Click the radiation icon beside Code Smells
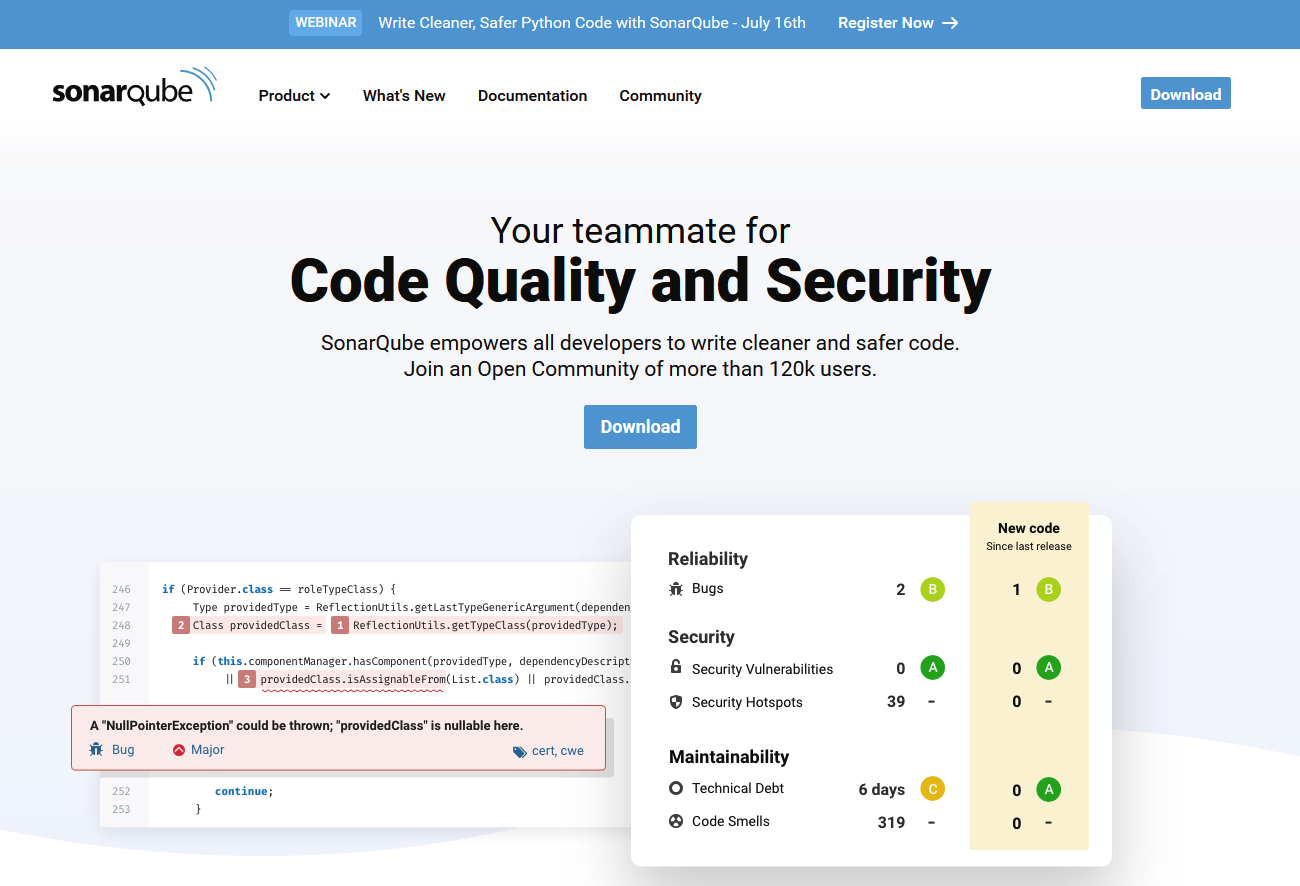This screenshot has height=886, width=1300. click(x=676, y=821)
